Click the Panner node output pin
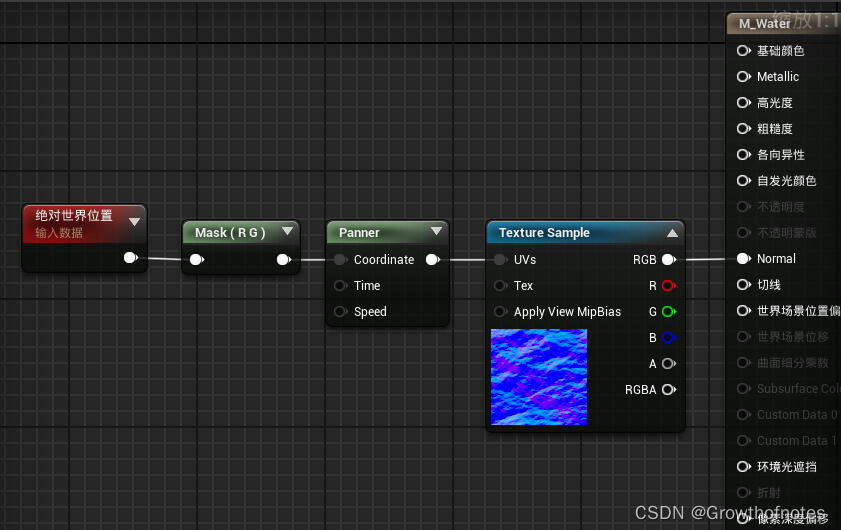The image size is (841, 530). [x=433, y=260]
